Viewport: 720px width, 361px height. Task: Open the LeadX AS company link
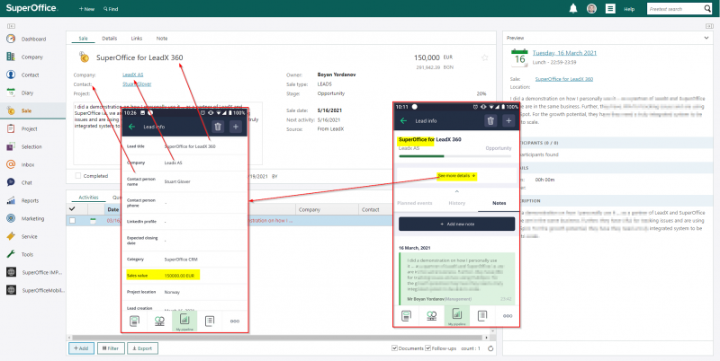(133, 75)
